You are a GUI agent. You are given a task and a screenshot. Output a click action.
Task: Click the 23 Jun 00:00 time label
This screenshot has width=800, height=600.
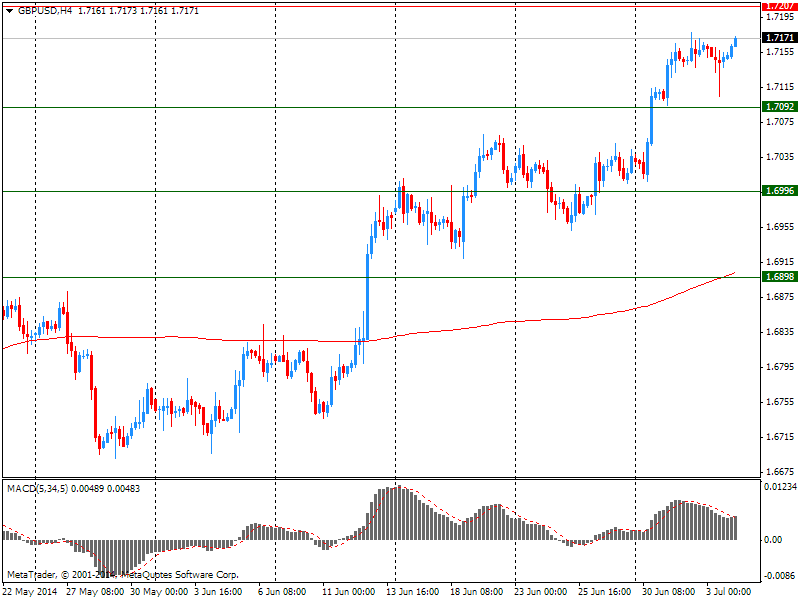pos(540,592)
